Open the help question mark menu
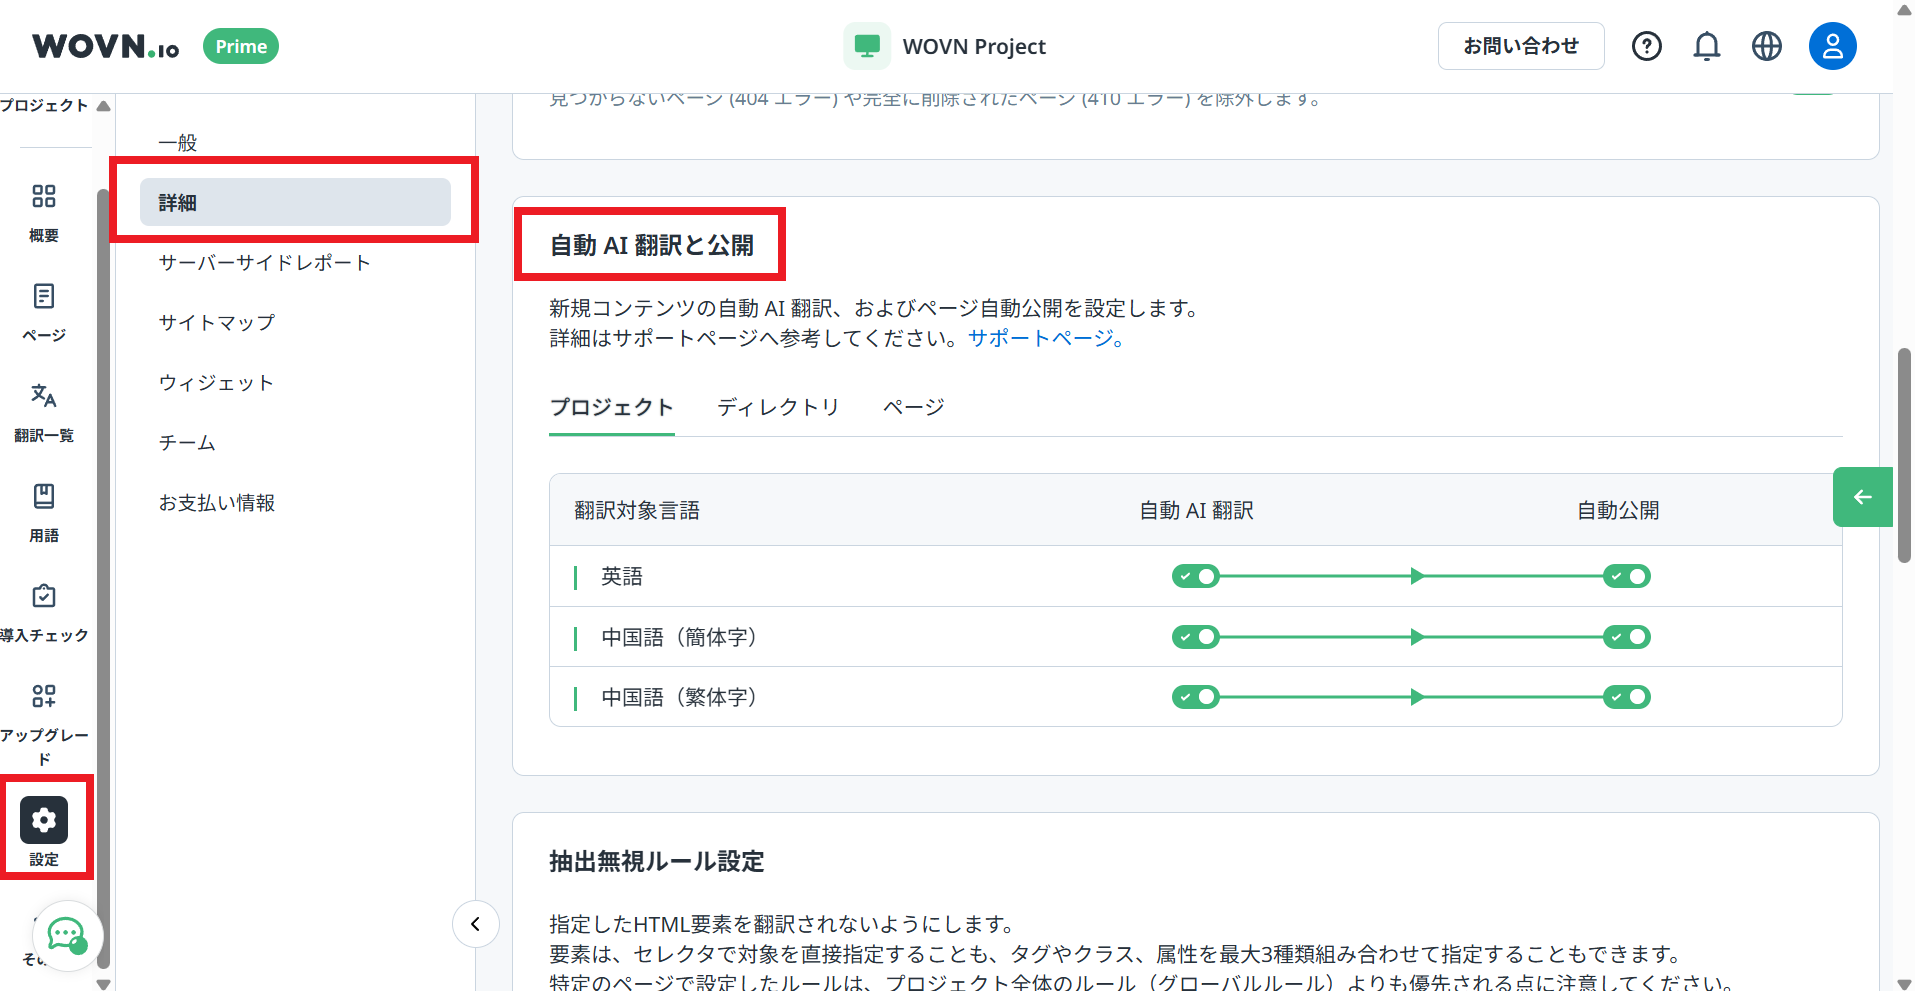The height and width of the screenshot is (991, 1915). click(x=1646, y=46)
